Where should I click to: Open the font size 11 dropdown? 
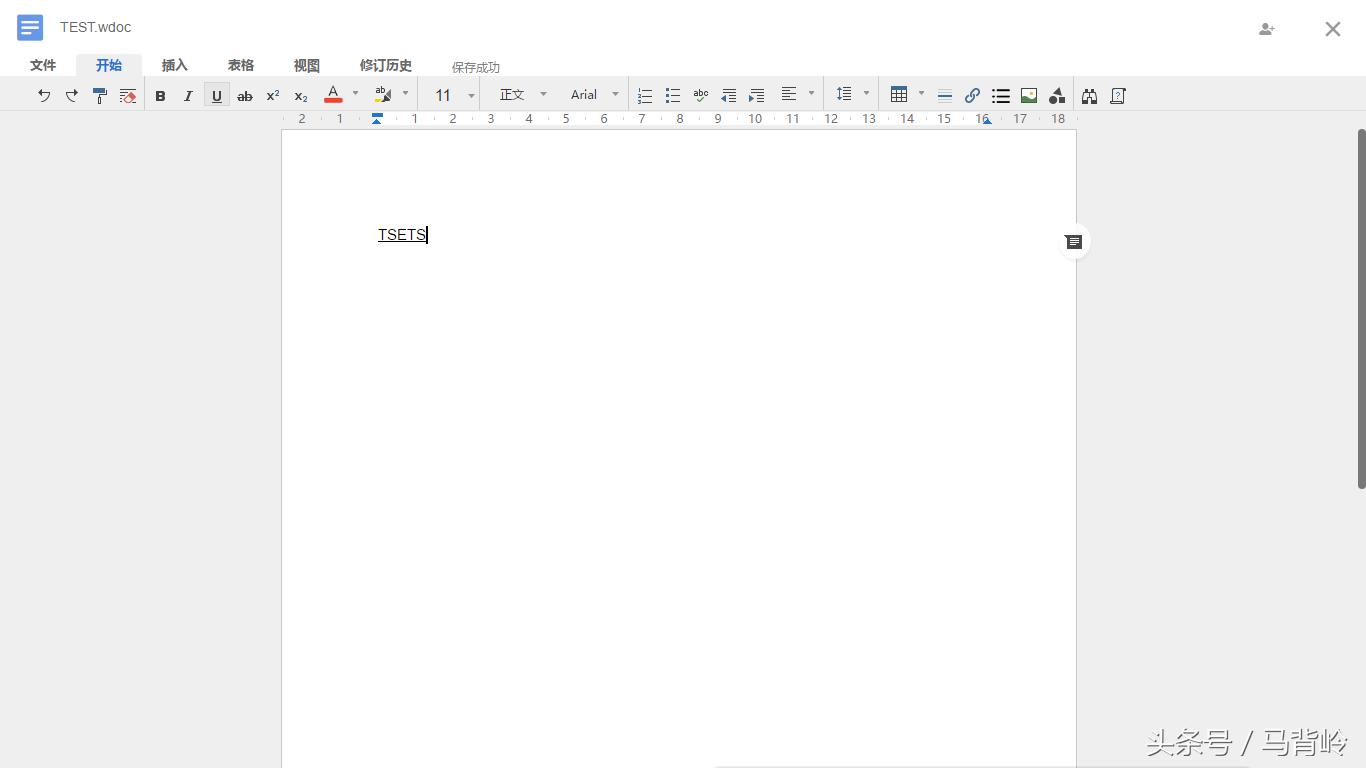coord(453,96)
